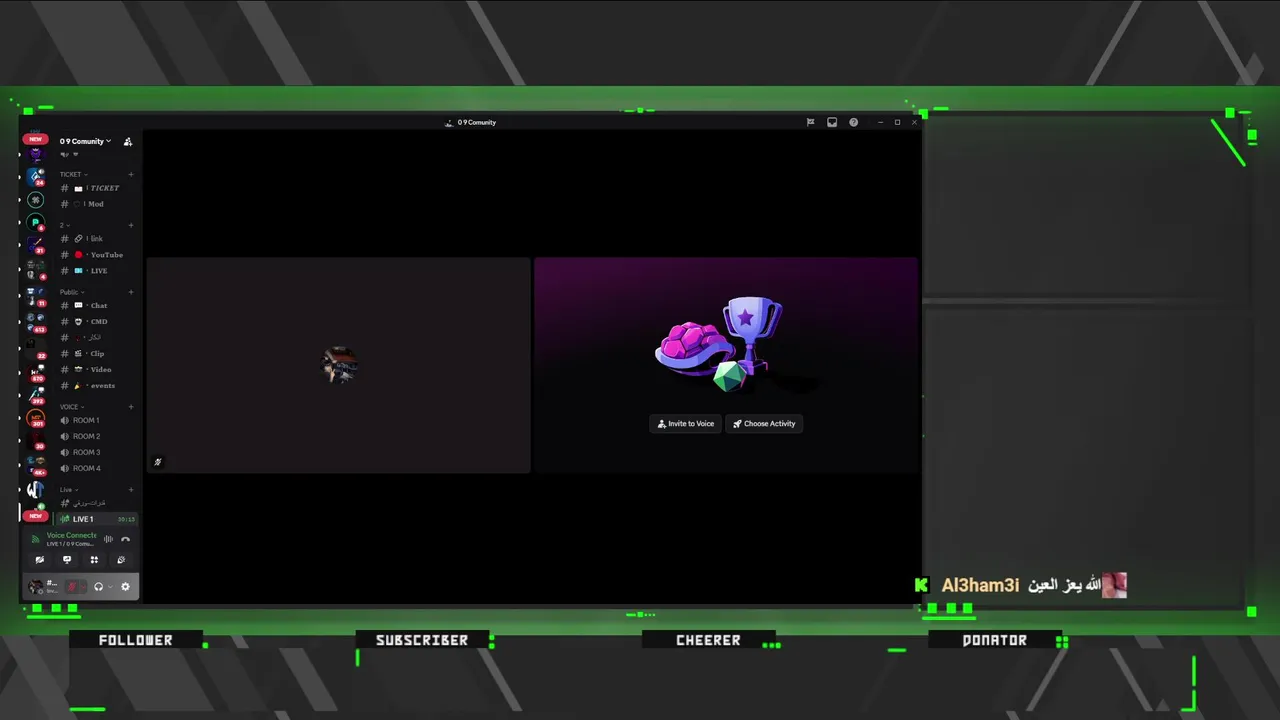Screen dimensions: 1280x720
Task: Open server icon with 301 badge
Action: coord(36,418)
